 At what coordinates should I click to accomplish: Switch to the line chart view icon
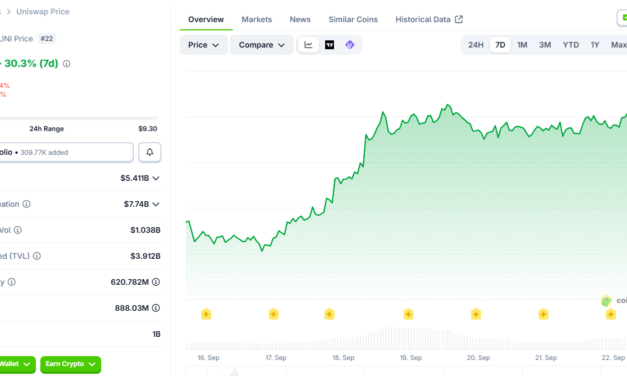tap(308, 45)
